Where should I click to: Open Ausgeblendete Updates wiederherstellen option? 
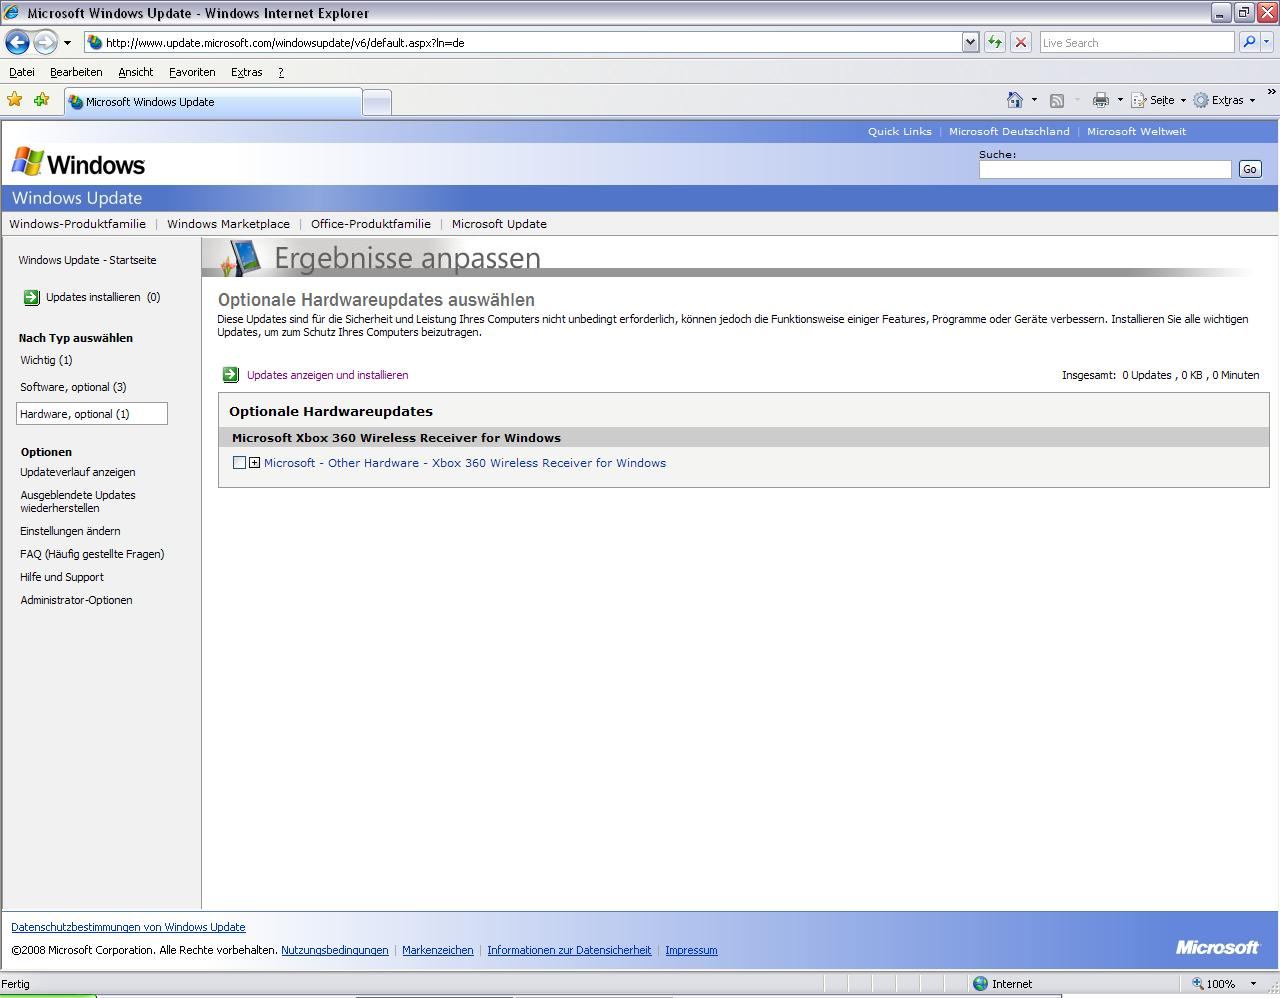[x=78, y=501]
